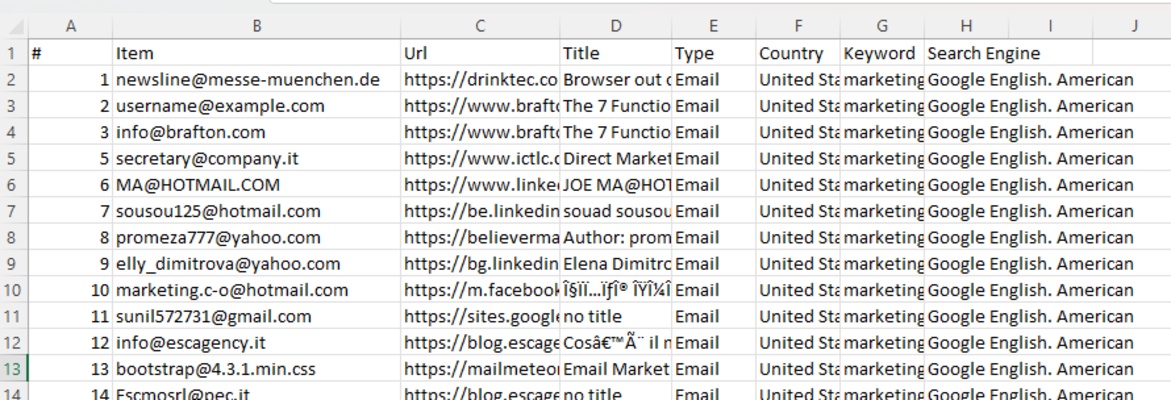Click the marketing keyword cell in row 8
The height and width of the screenshot is (400, 1171).
click(882, 237)
